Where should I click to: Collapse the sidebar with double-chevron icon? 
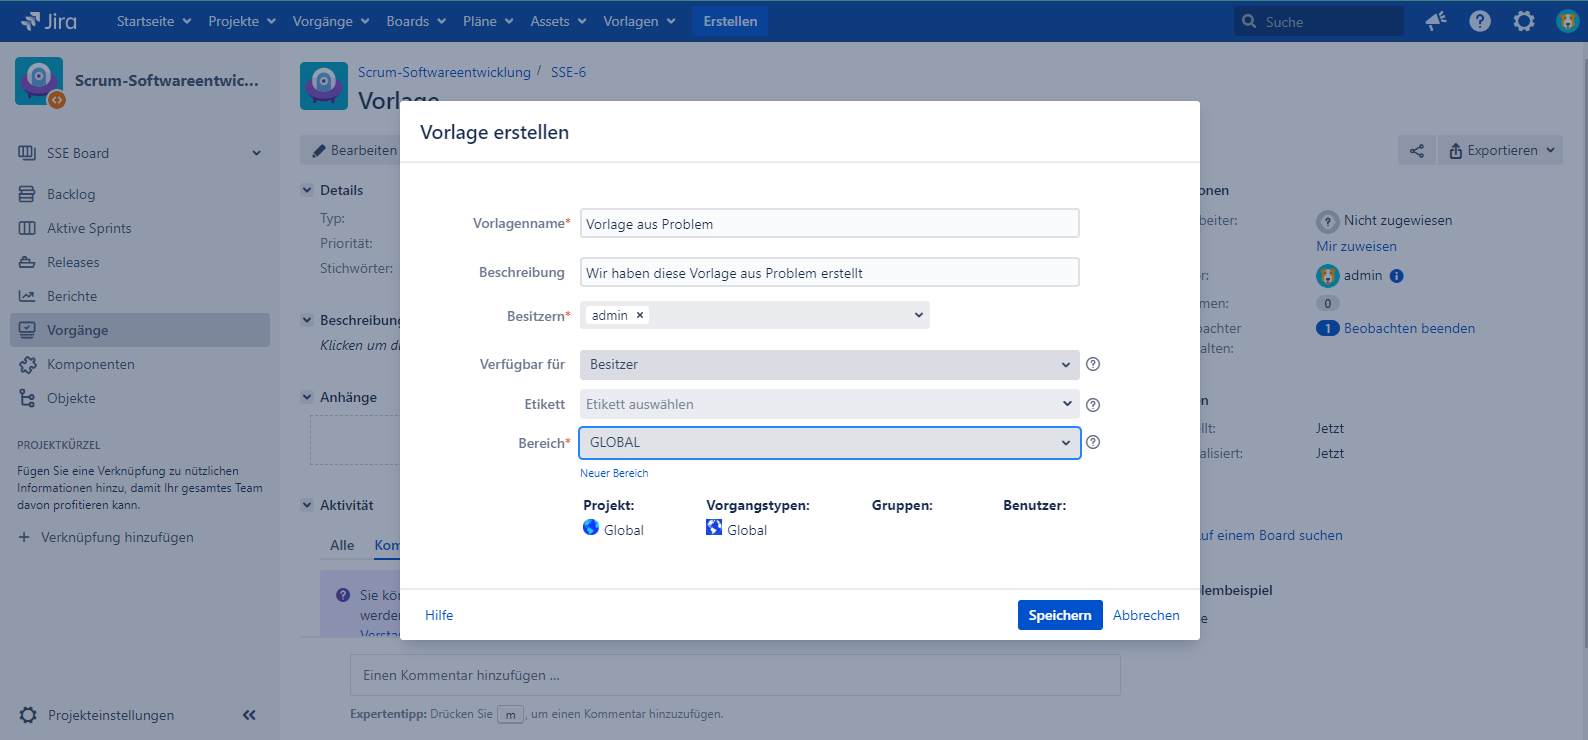[x=249, y=715]
